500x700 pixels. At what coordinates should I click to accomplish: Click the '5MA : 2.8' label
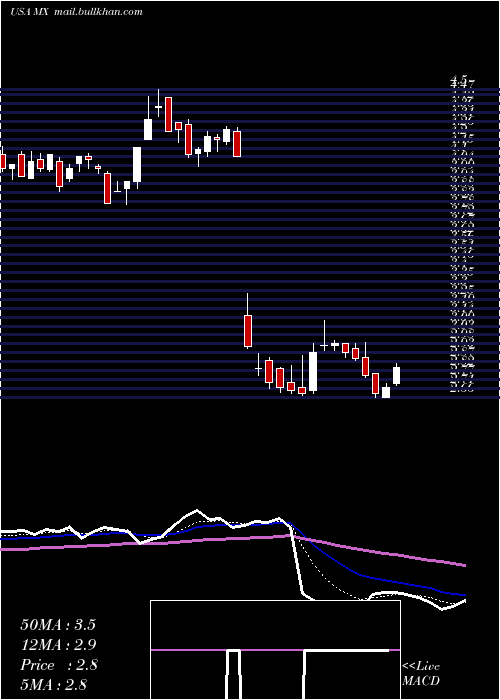(x=54, y=685)
